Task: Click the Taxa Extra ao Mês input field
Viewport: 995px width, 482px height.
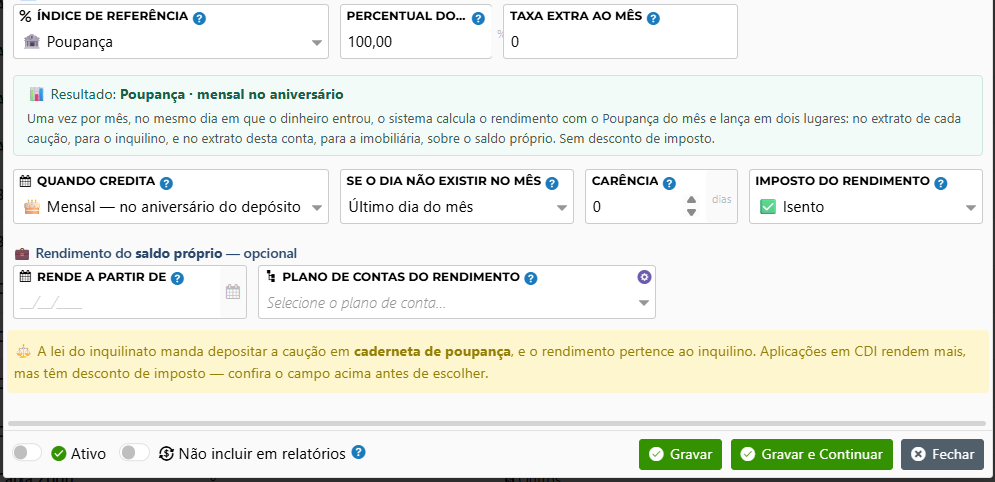Action: (620, 42)
